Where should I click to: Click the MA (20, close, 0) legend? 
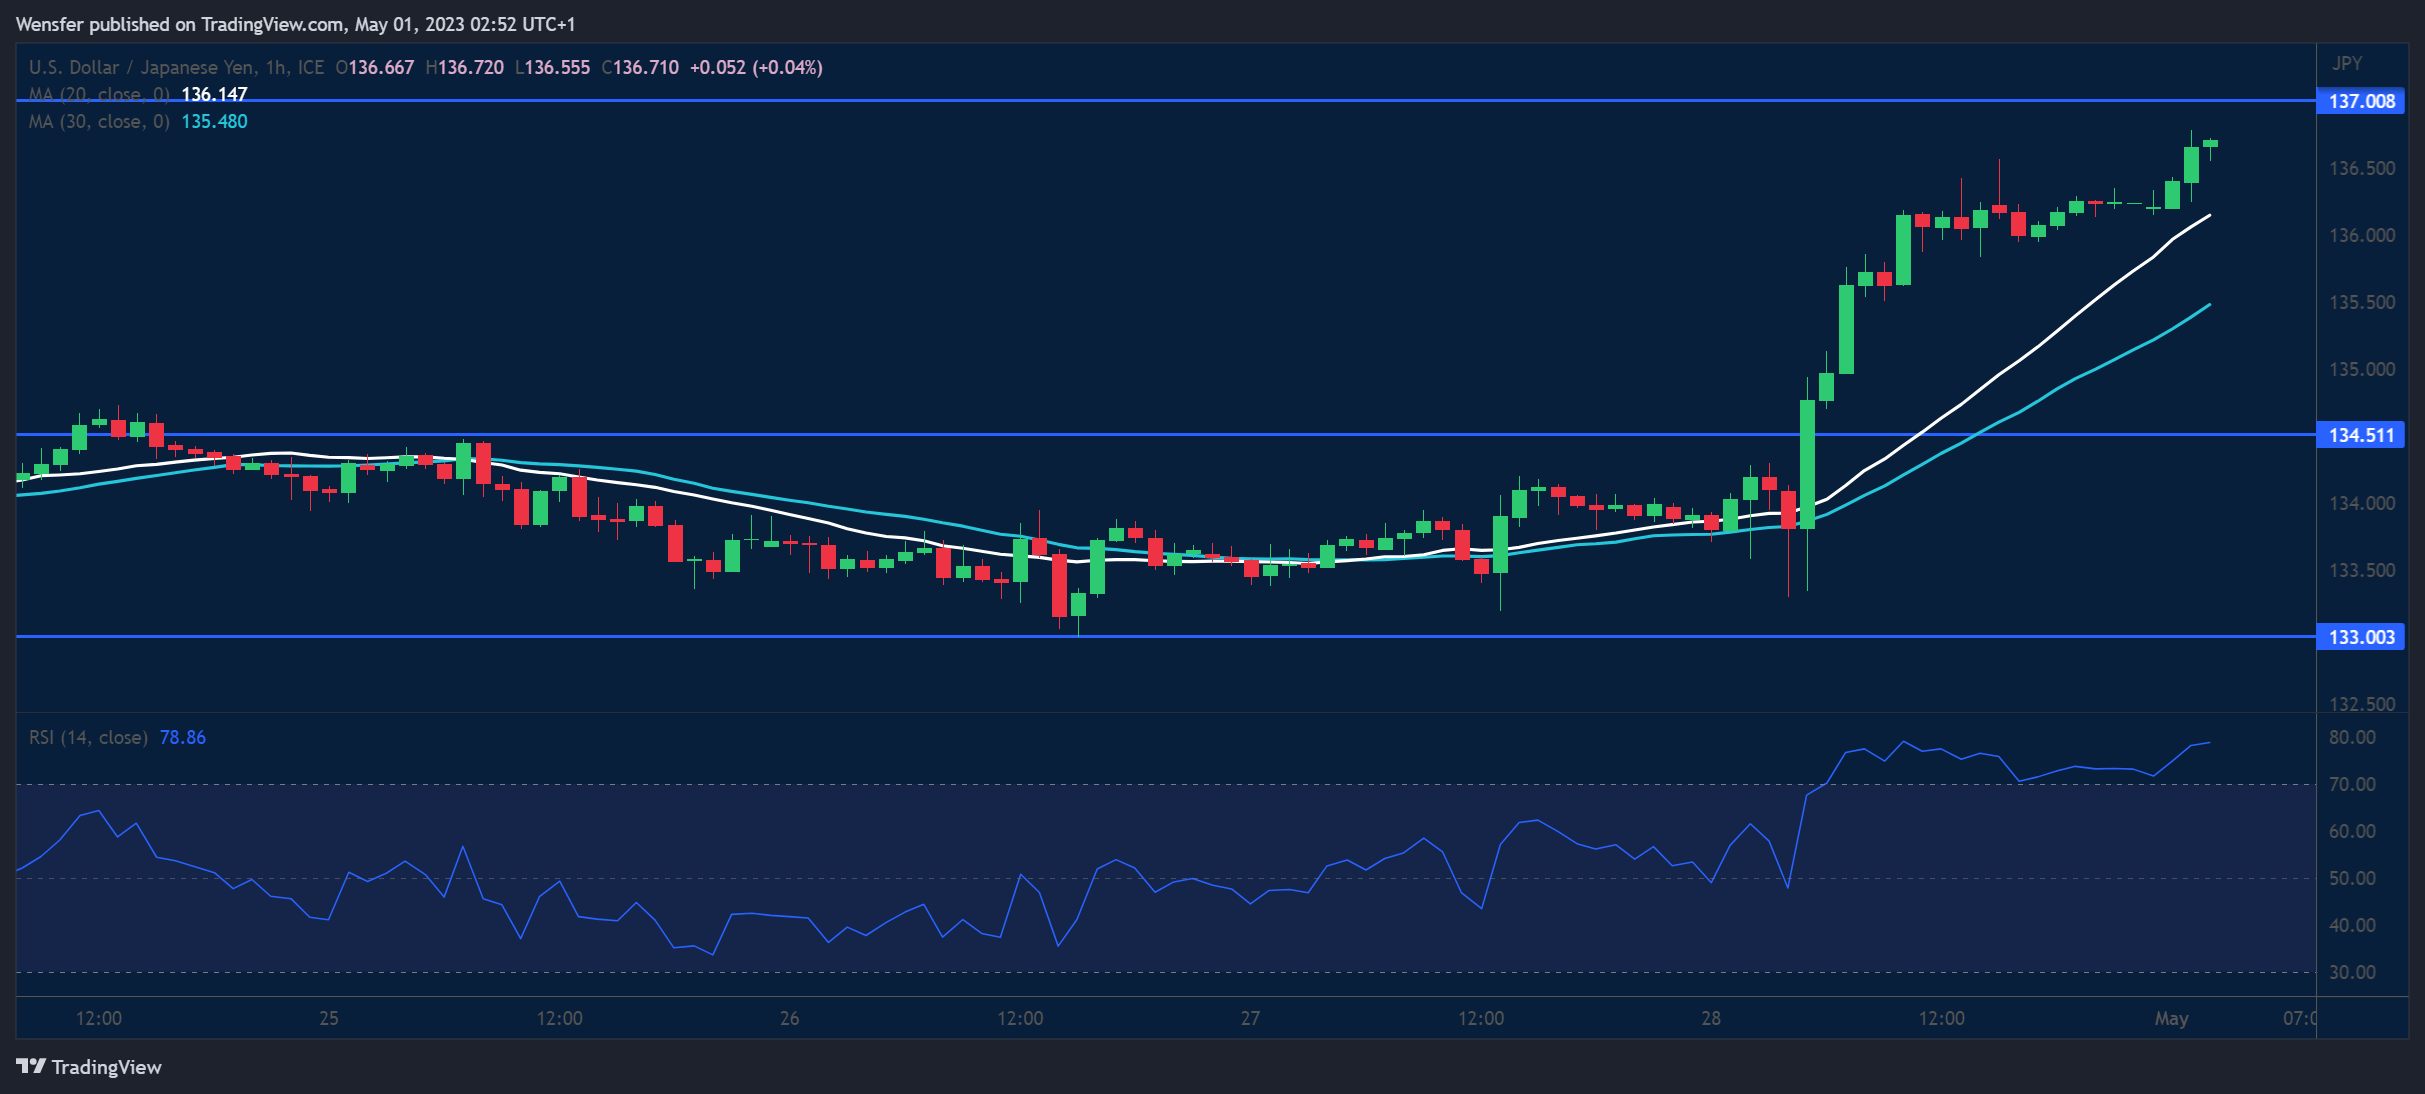point(98,94)
